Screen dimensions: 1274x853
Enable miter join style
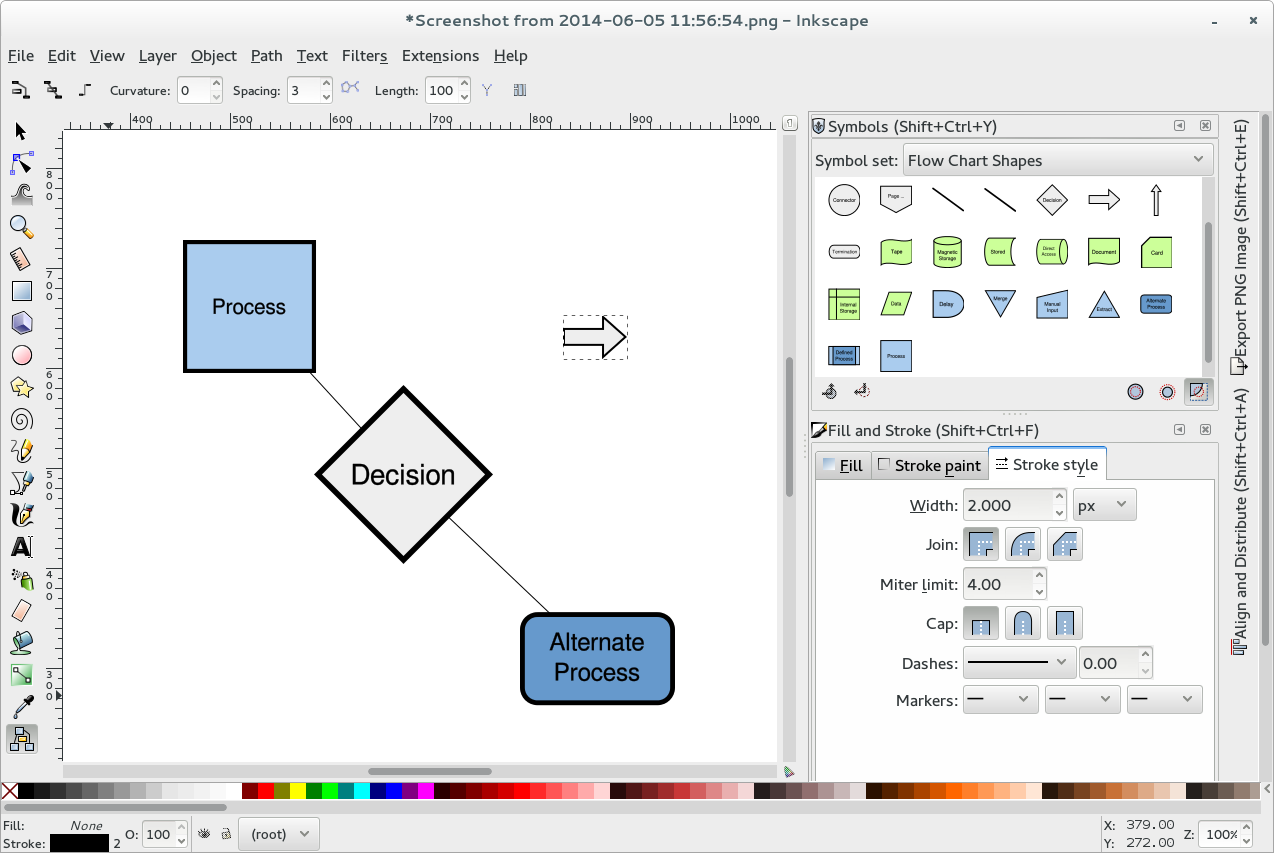click(981, 543)
